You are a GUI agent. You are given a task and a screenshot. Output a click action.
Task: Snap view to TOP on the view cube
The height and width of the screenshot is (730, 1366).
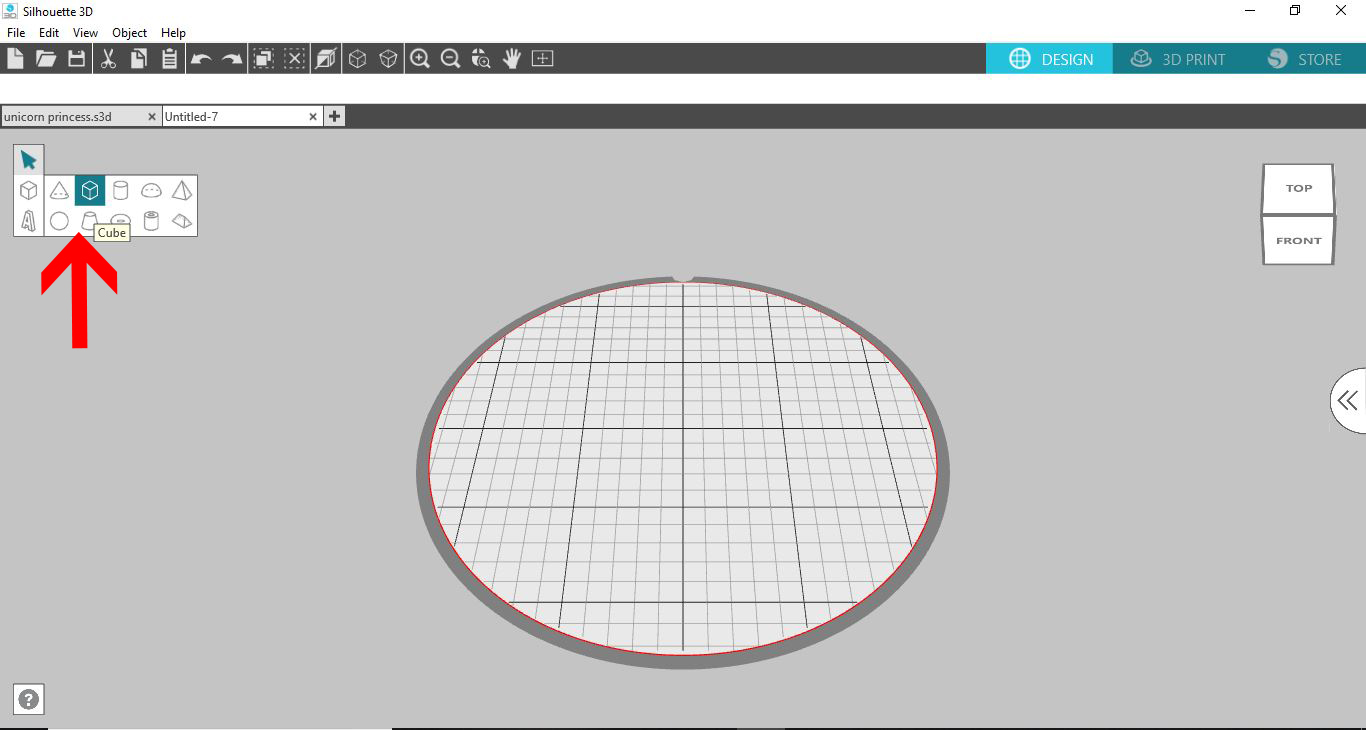1298,188
